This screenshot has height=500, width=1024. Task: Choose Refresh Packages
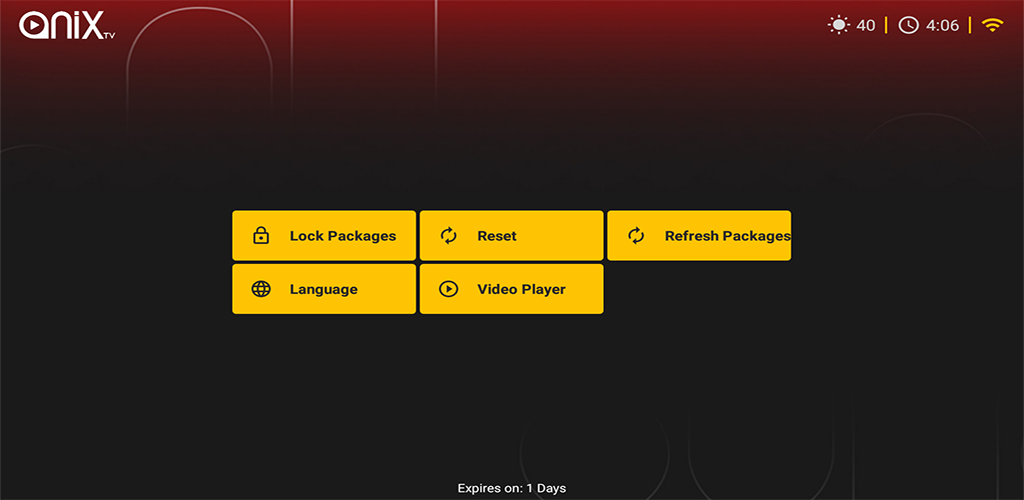click(x=699, y=236)
